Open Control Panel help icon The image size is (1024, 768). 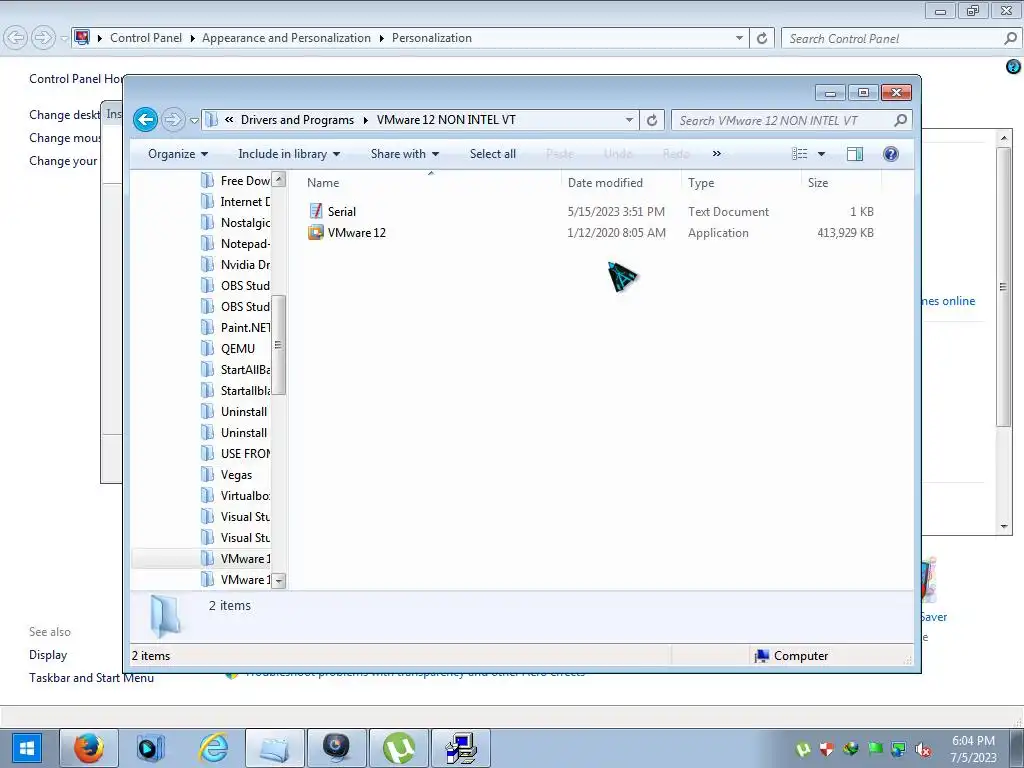click(1013, 66)
